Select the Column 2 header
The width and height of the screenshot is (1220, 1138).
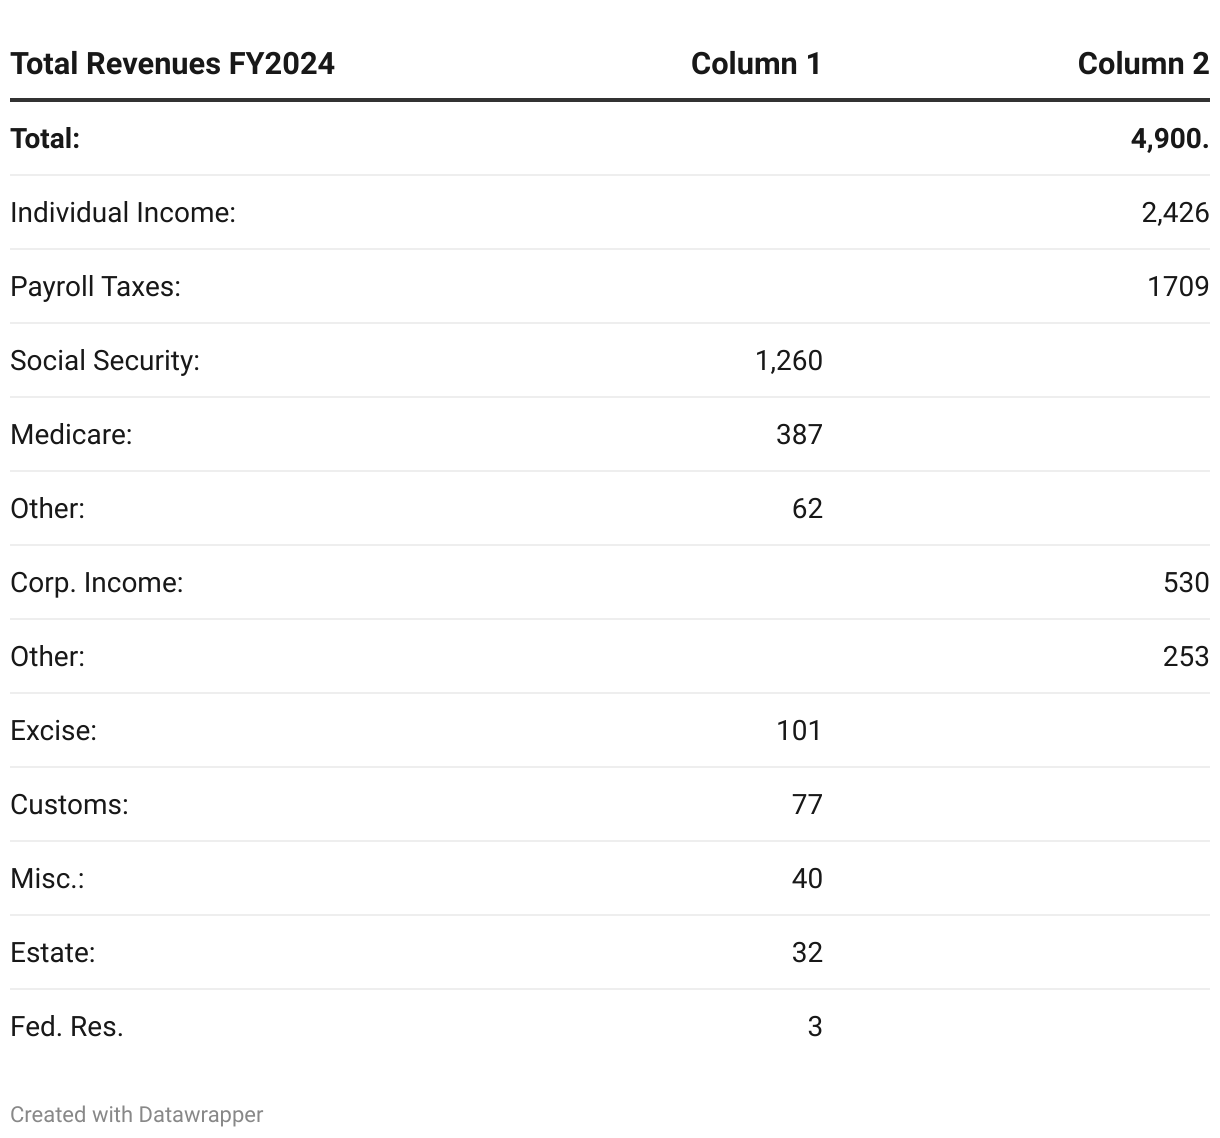point(1142,64)
